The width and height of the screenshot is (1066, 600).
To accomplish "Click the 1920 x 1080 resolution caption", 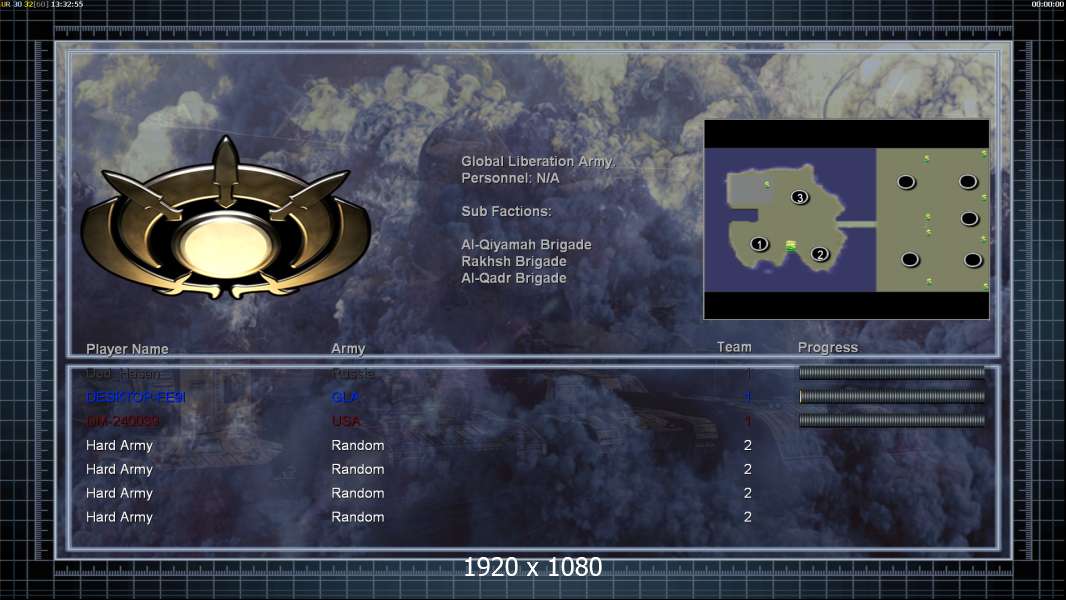I will click(x=532, y=567).
